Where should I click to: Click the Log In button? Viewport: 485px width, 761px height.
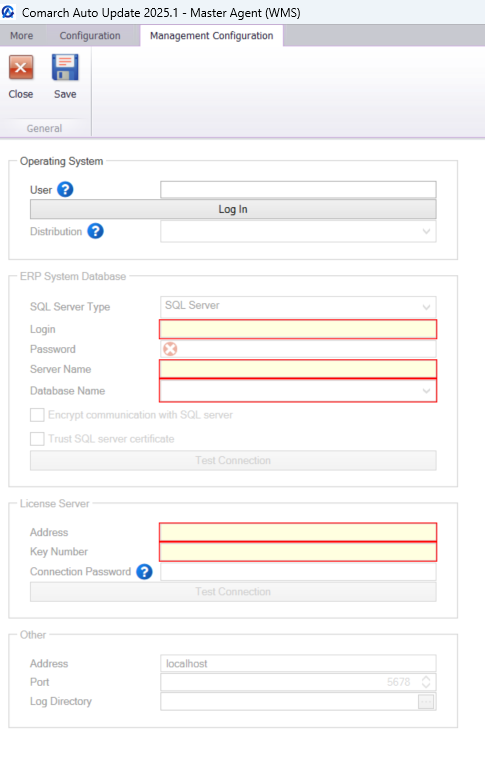[233, 209]
